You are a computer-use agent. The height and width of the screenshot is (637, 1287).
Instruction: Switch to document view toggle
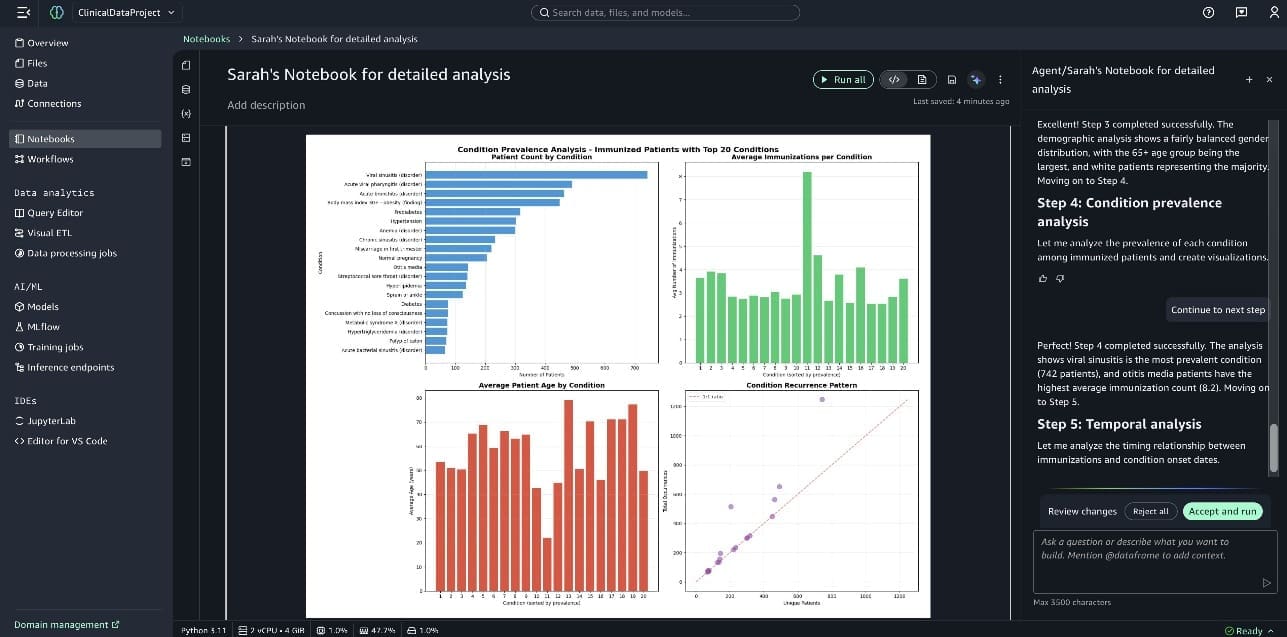(921, 80)
